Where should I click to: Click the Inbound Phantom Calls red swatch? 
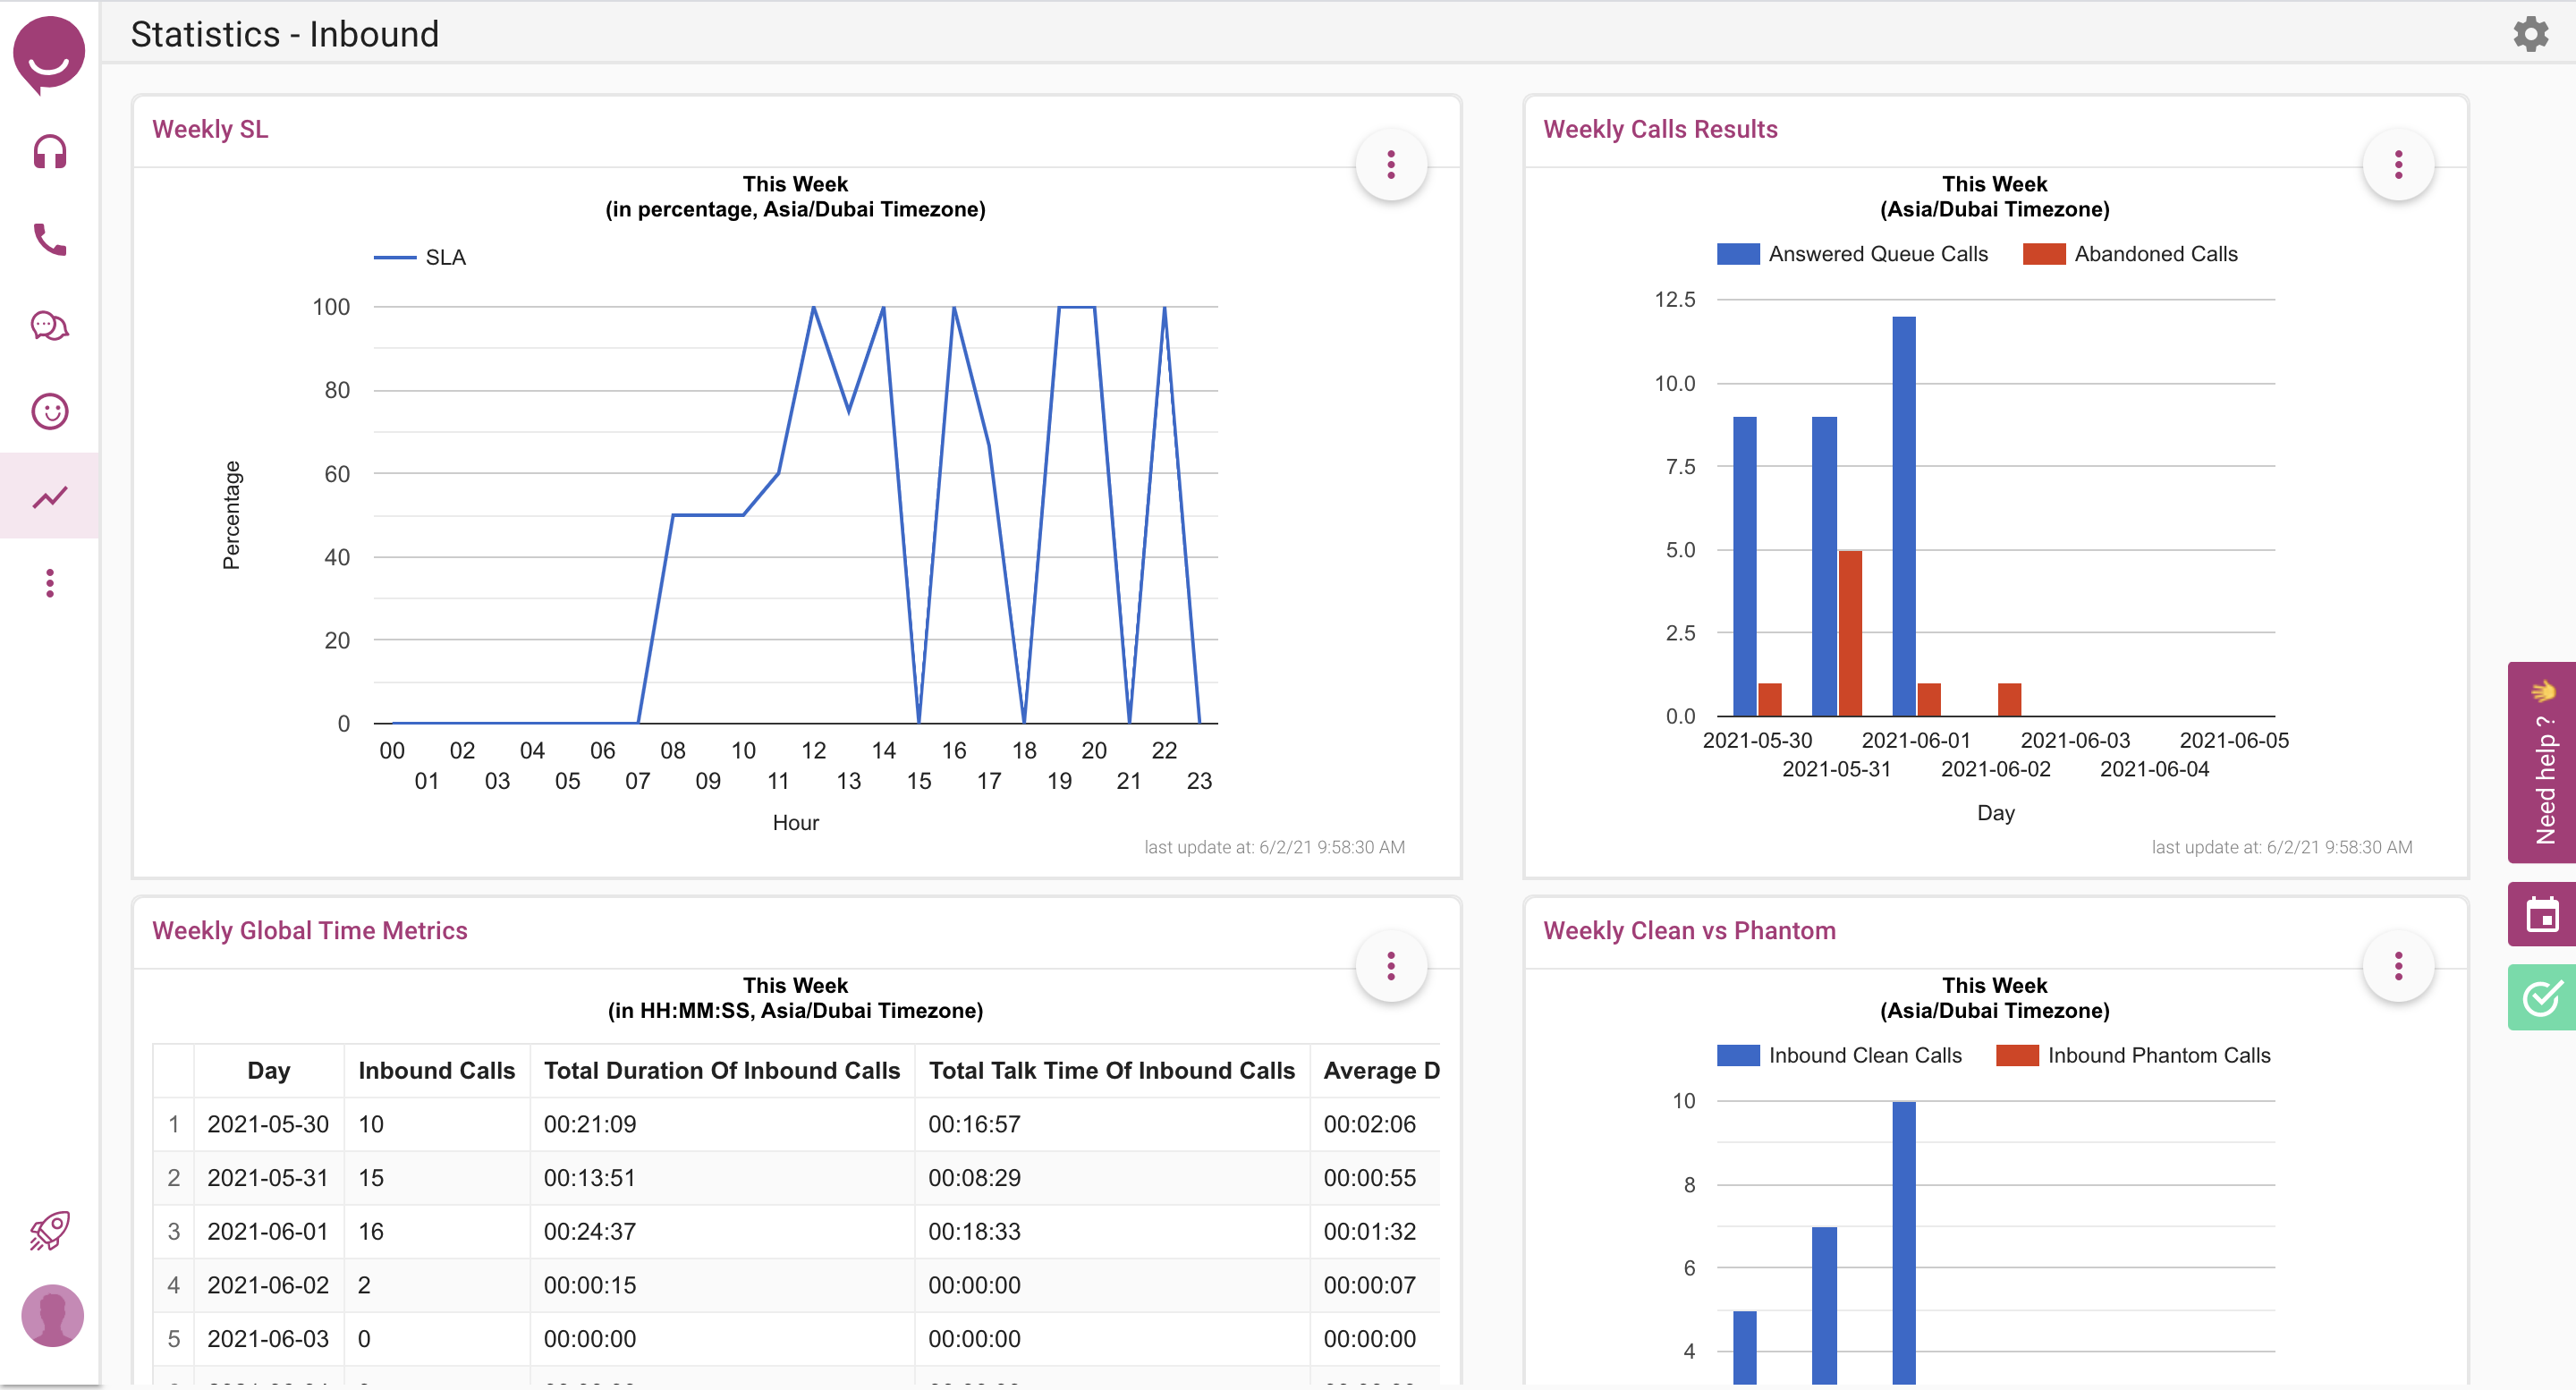coord(2017,1055)
